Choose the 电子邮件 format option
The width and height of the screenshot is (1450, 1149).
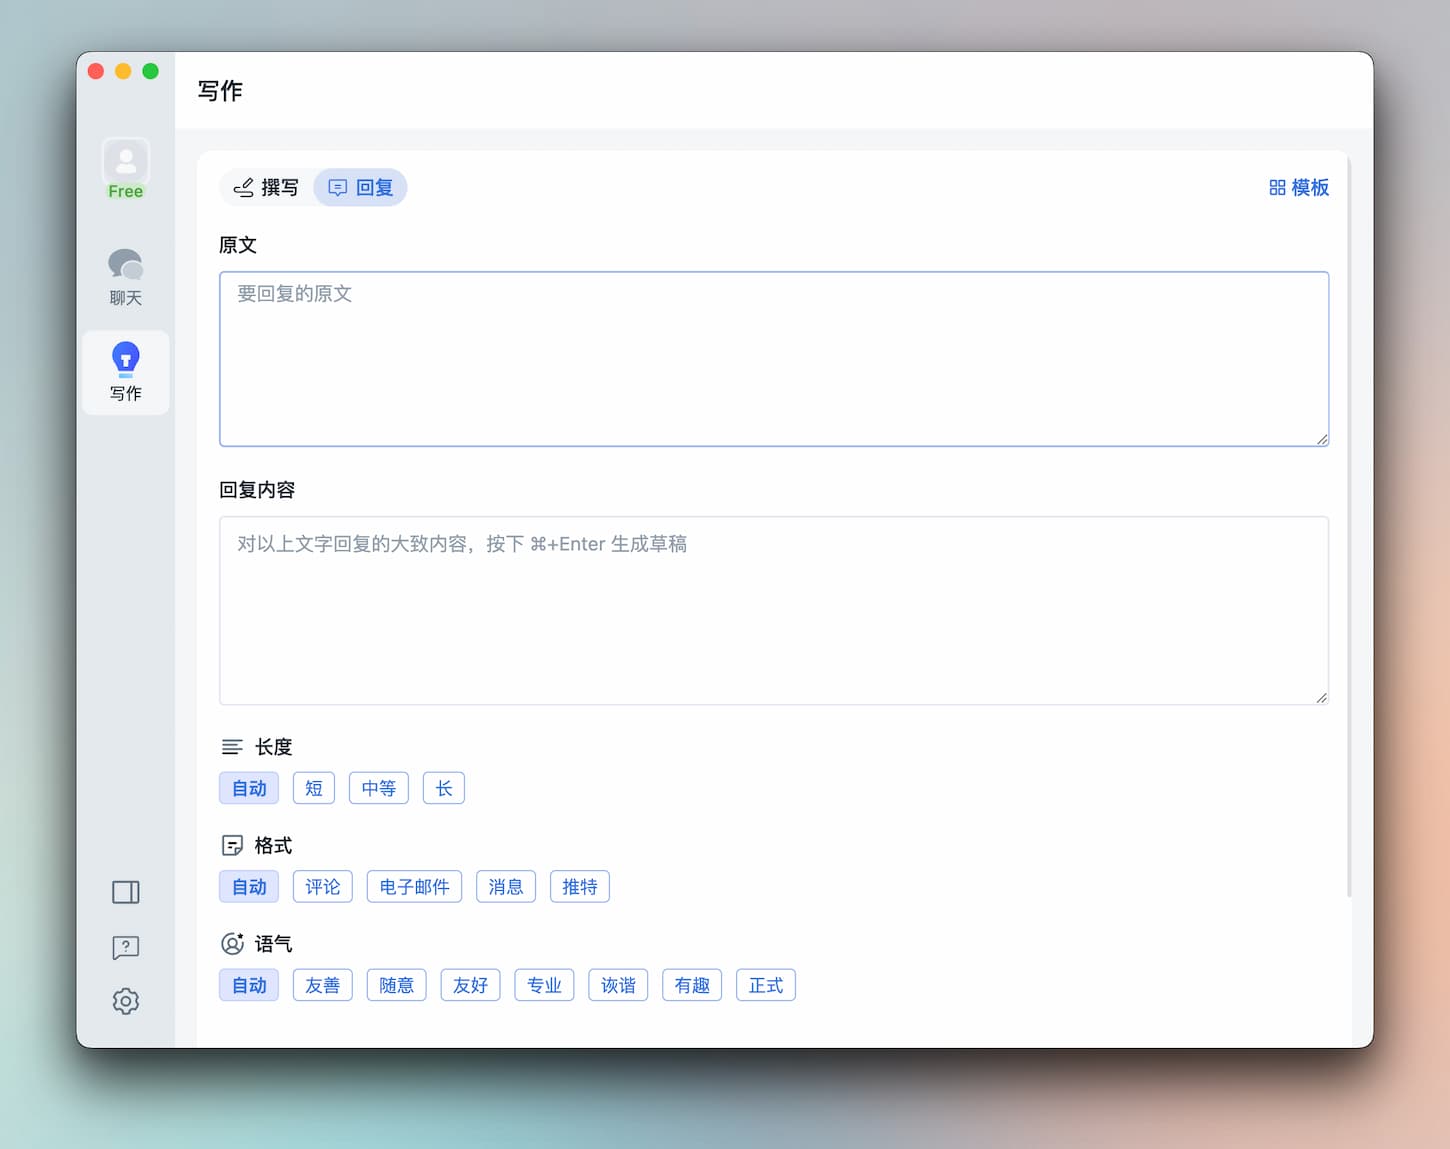[x=415, y=887]
